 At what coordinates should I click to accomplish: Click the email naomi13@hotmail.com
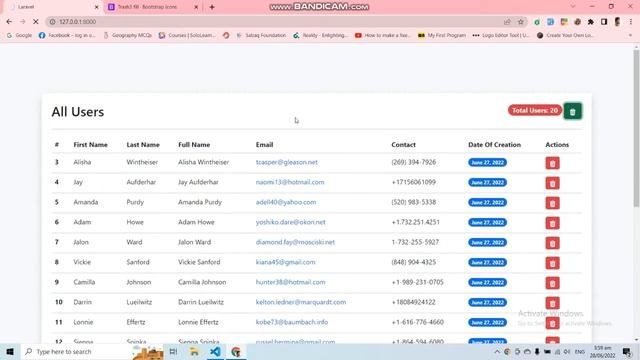290,182
